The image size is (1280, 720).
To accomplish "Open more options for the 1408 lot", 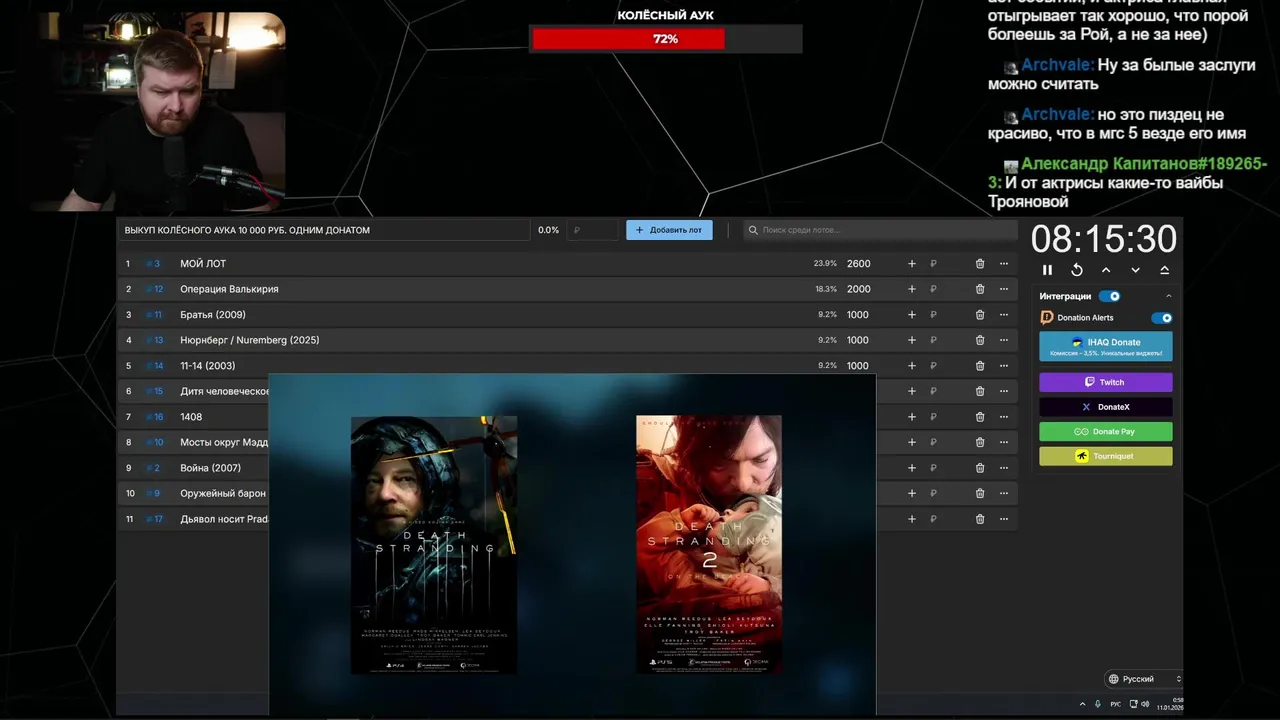I will (1004, 417).
